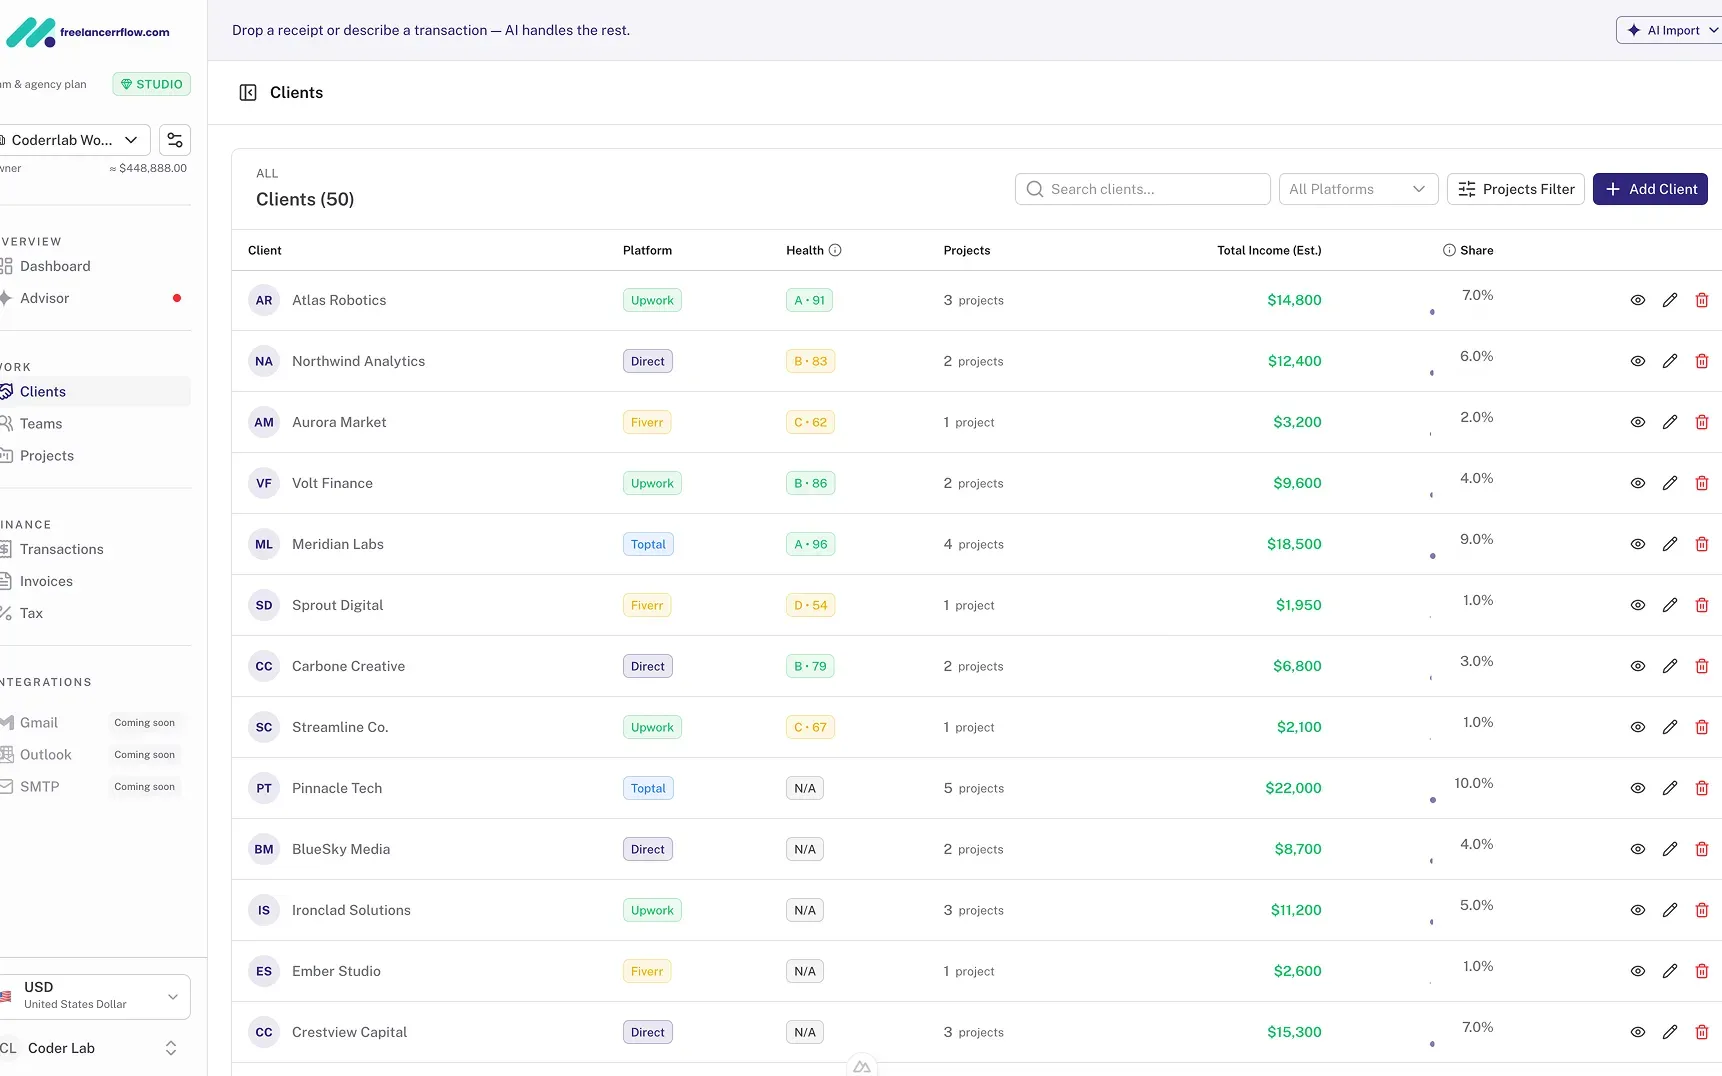1722x1076 pixels.
Task: View details for Meridian Labs
Action: pos(1637,544)
